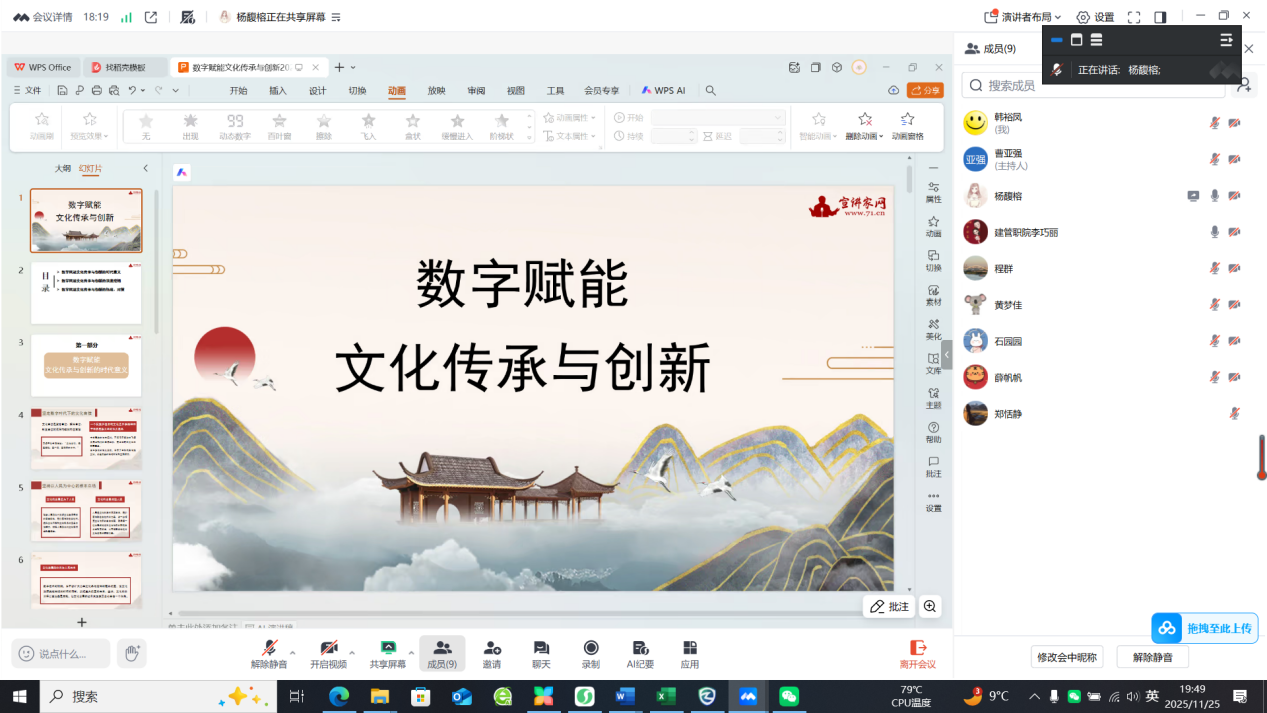Toggle the side panel icon in top bar
This screenshot has height=713, width=1267.
click(1160, 17)
